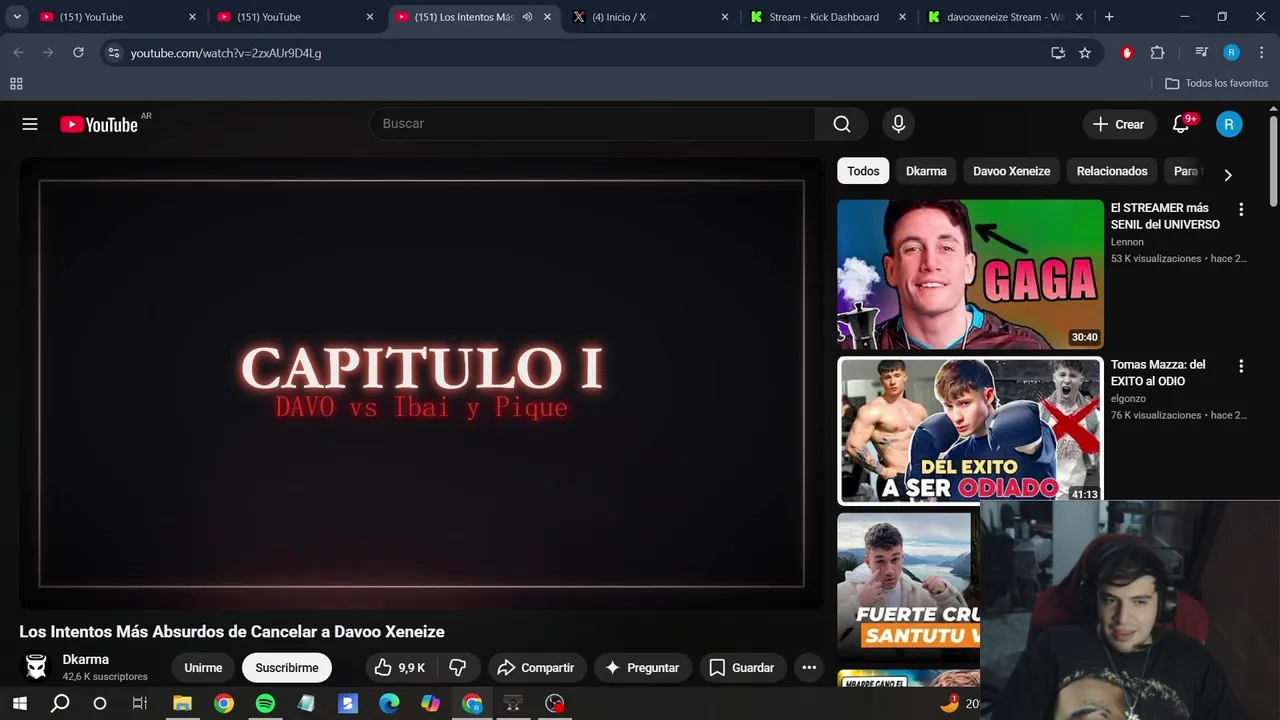Show more filter chips with right arrow
The width and height of the screenshot is (1280, 720).
click(x=1228, y=174)
